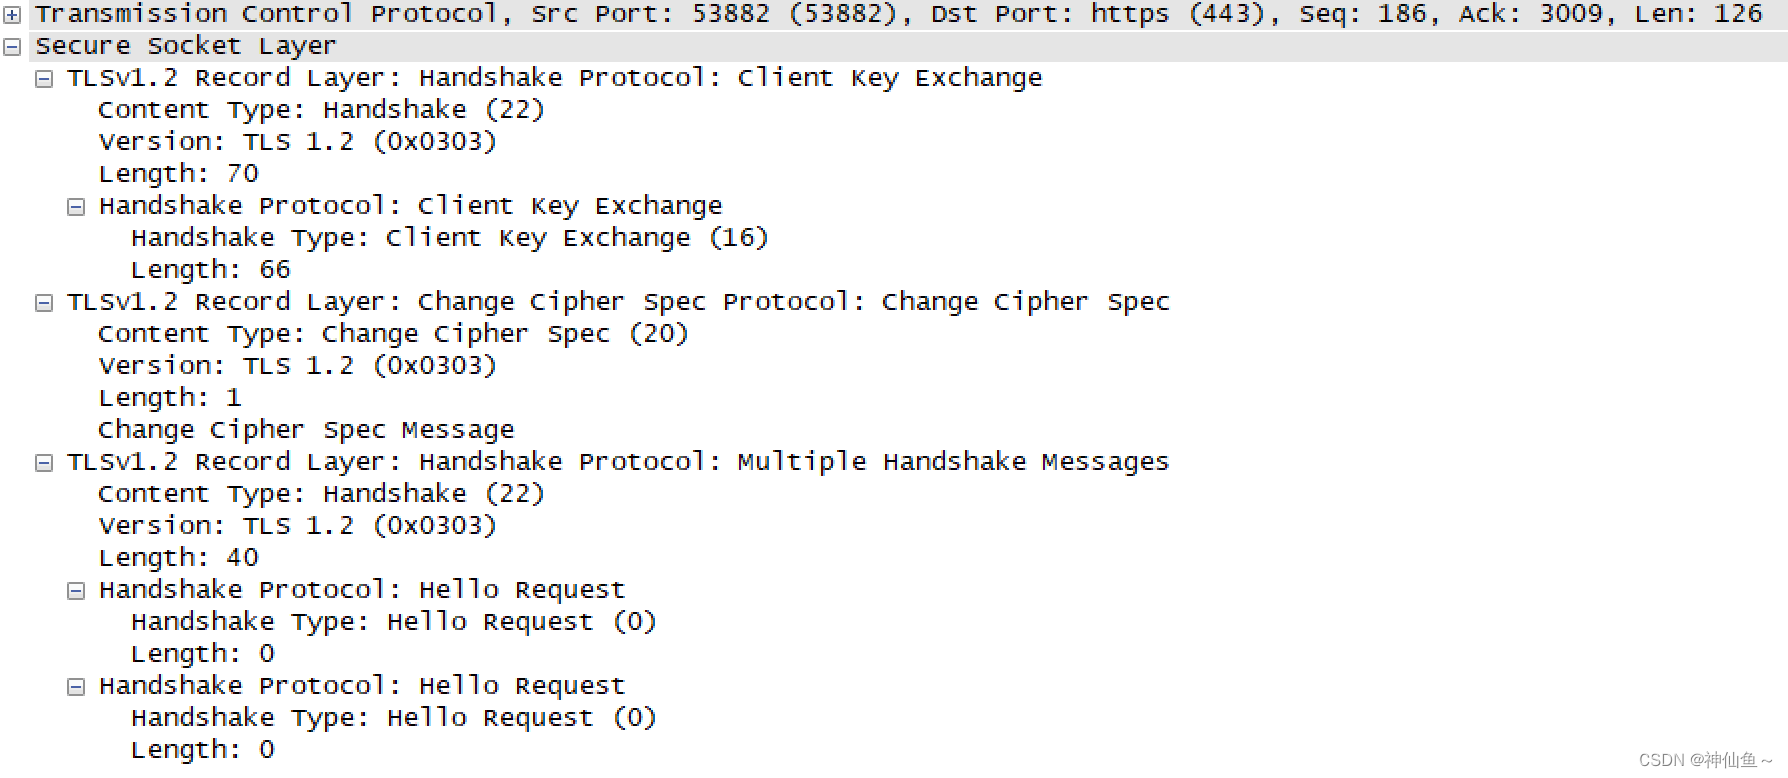Select the Length: 40 field
The width and height of the screenshot is (1788, 778).
tap(177, 557)
